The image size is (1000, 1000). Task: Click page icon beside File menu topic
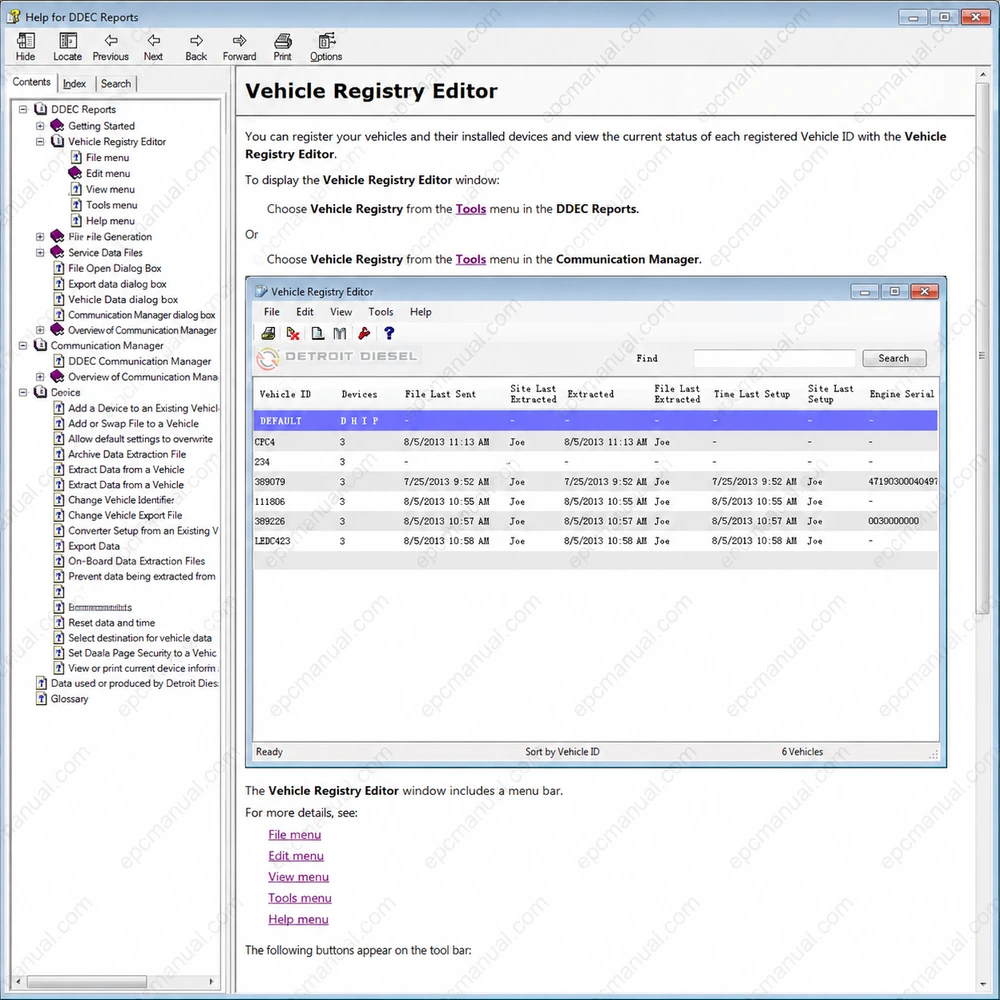tap(76, 157)
